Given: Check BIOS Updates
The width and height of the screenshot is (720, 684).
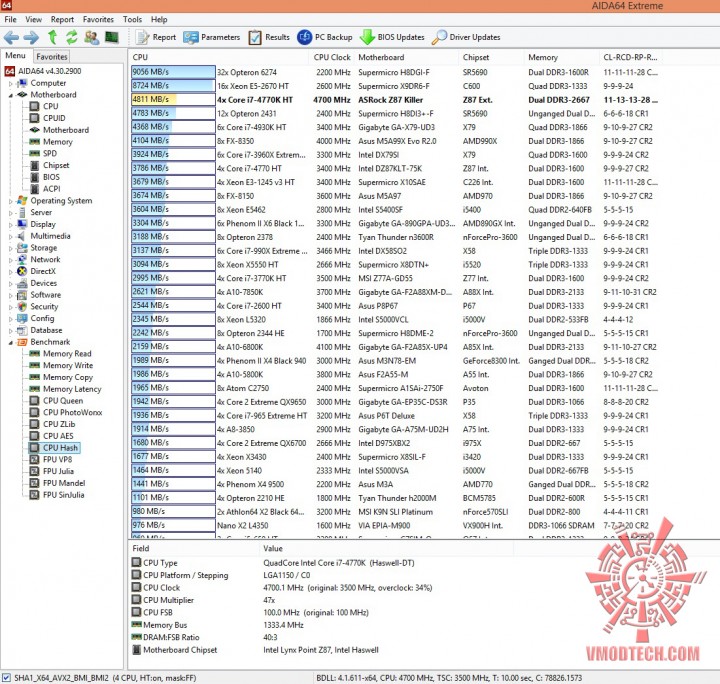Looking at the screenshot, I should tap(392, 37).
